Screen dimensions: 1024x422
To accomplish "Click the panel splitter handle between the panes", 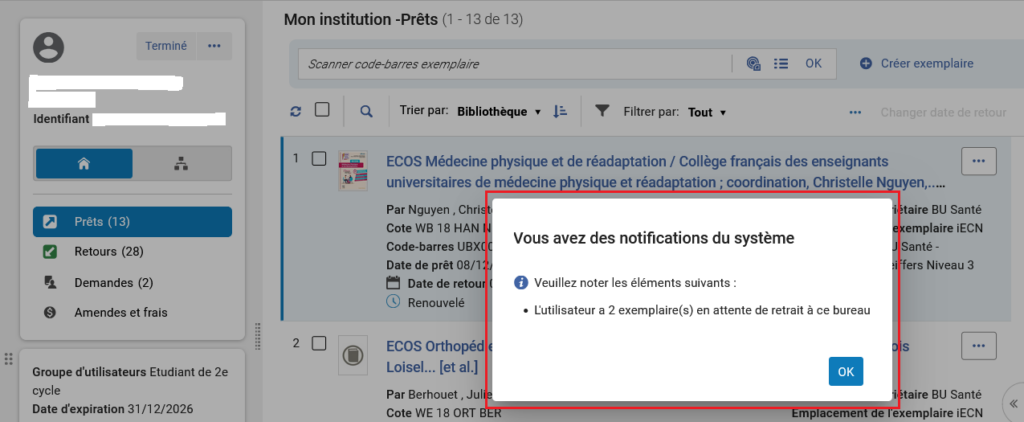I will click(259, 332).
